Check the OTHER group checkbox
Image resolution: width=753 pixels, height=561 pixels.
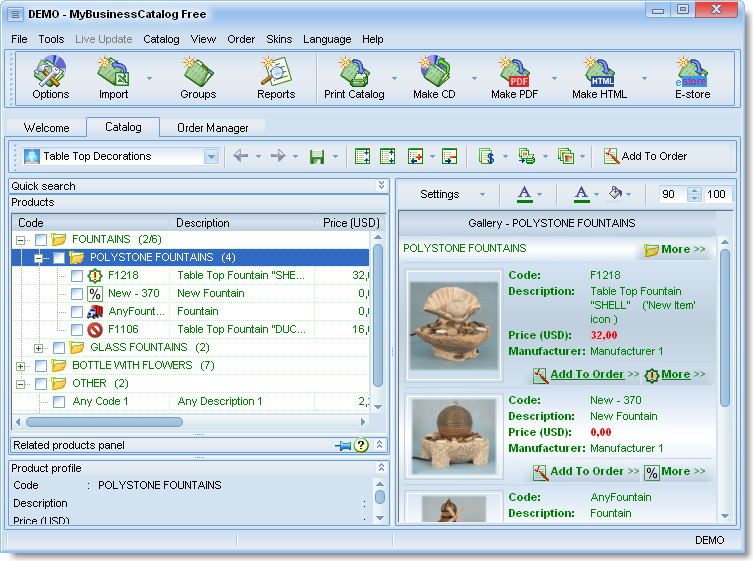click(x=41, y=384)
